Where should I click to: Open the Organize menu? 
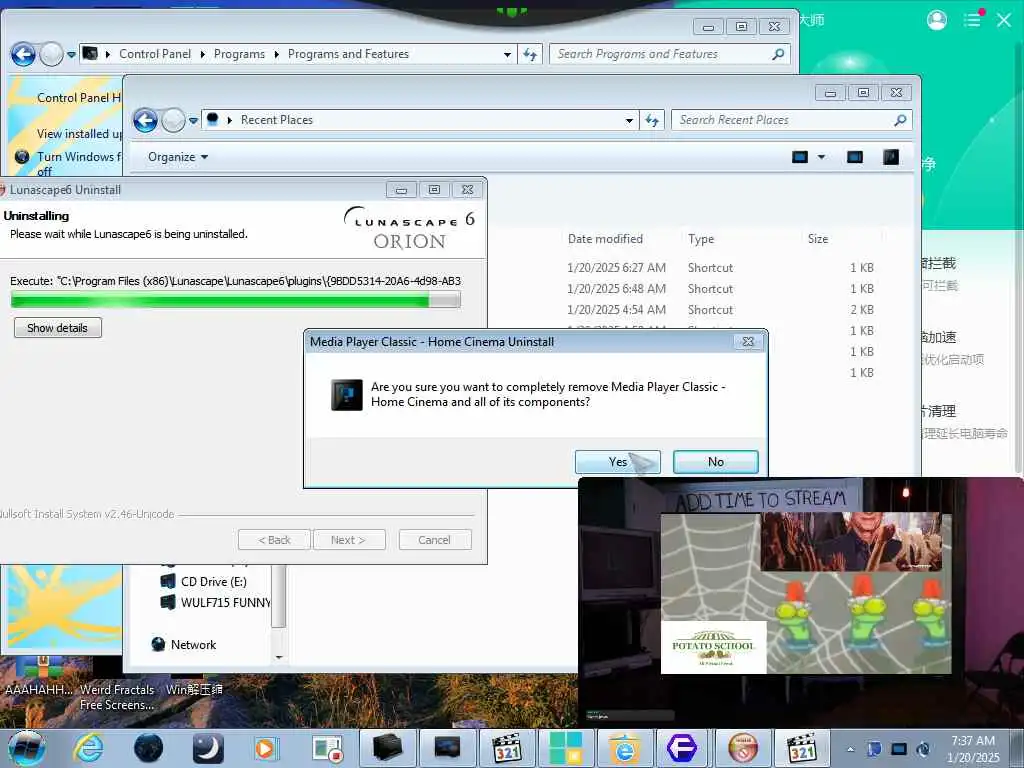pyautogui.click(x=178, y=157)
